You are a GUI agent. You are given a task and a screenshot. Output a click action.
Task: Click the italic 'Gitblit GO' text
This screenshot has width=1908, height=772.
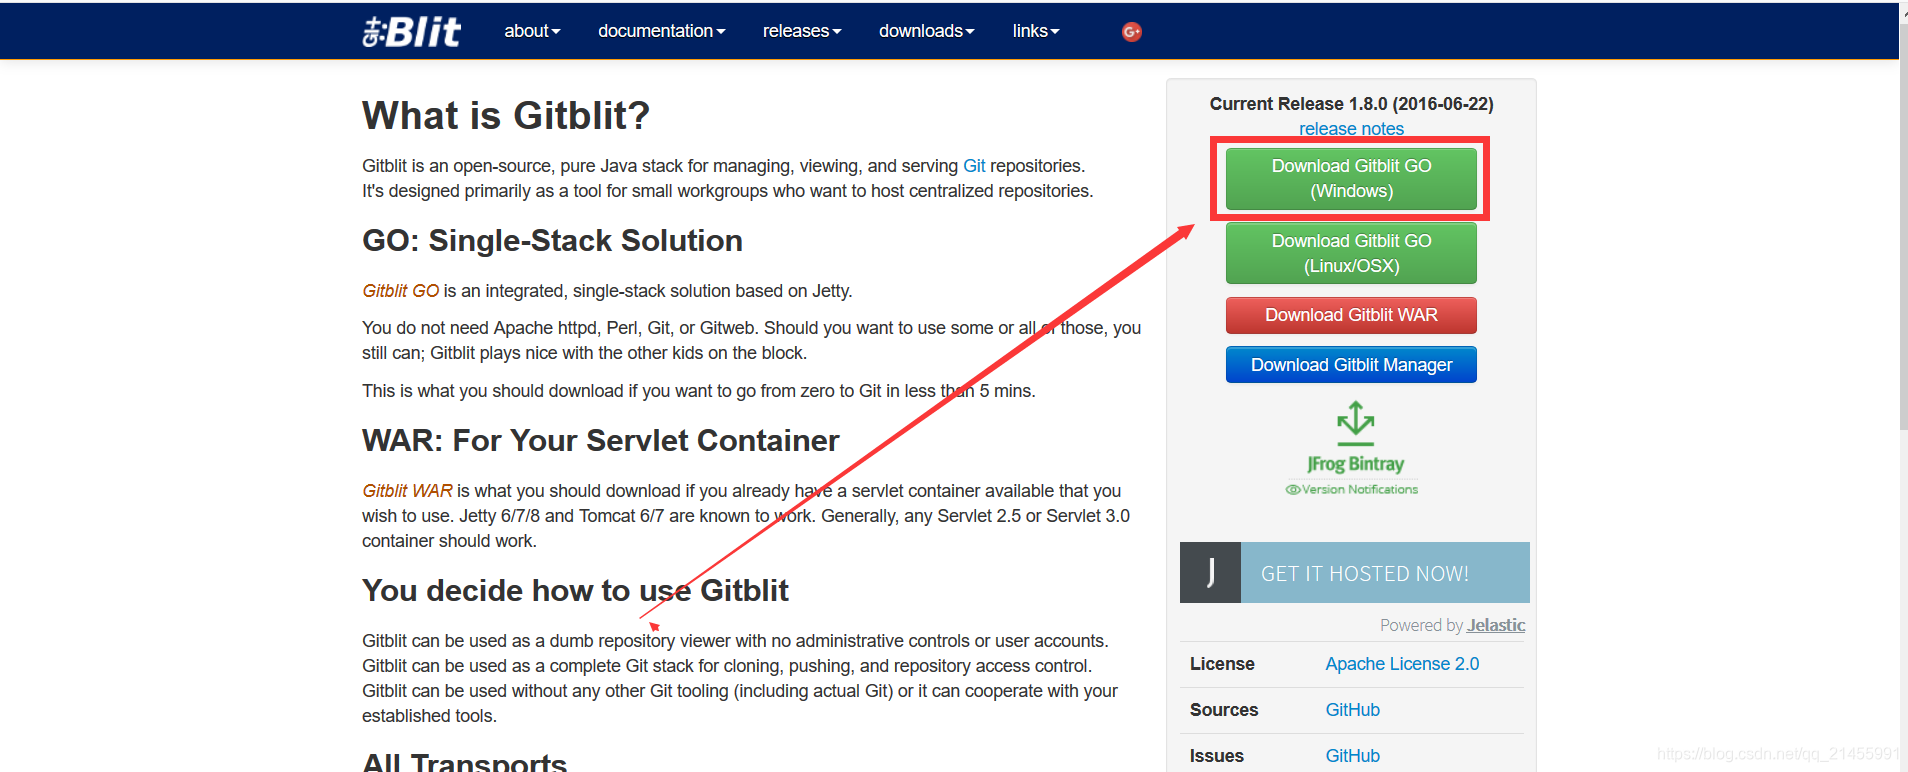point(400,291)
